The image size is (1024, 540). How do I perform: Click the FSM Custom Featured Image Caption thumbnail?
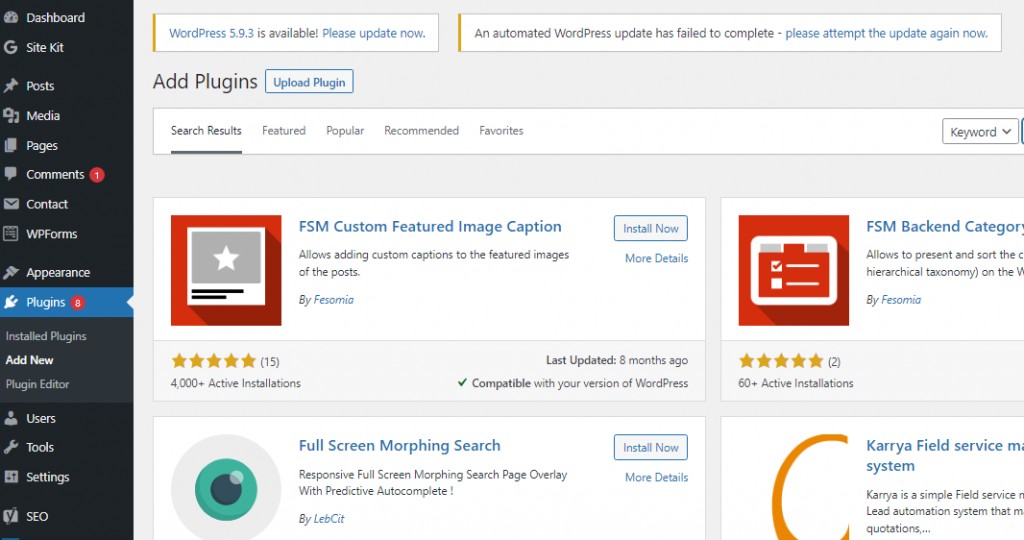[x=226, y=270]
